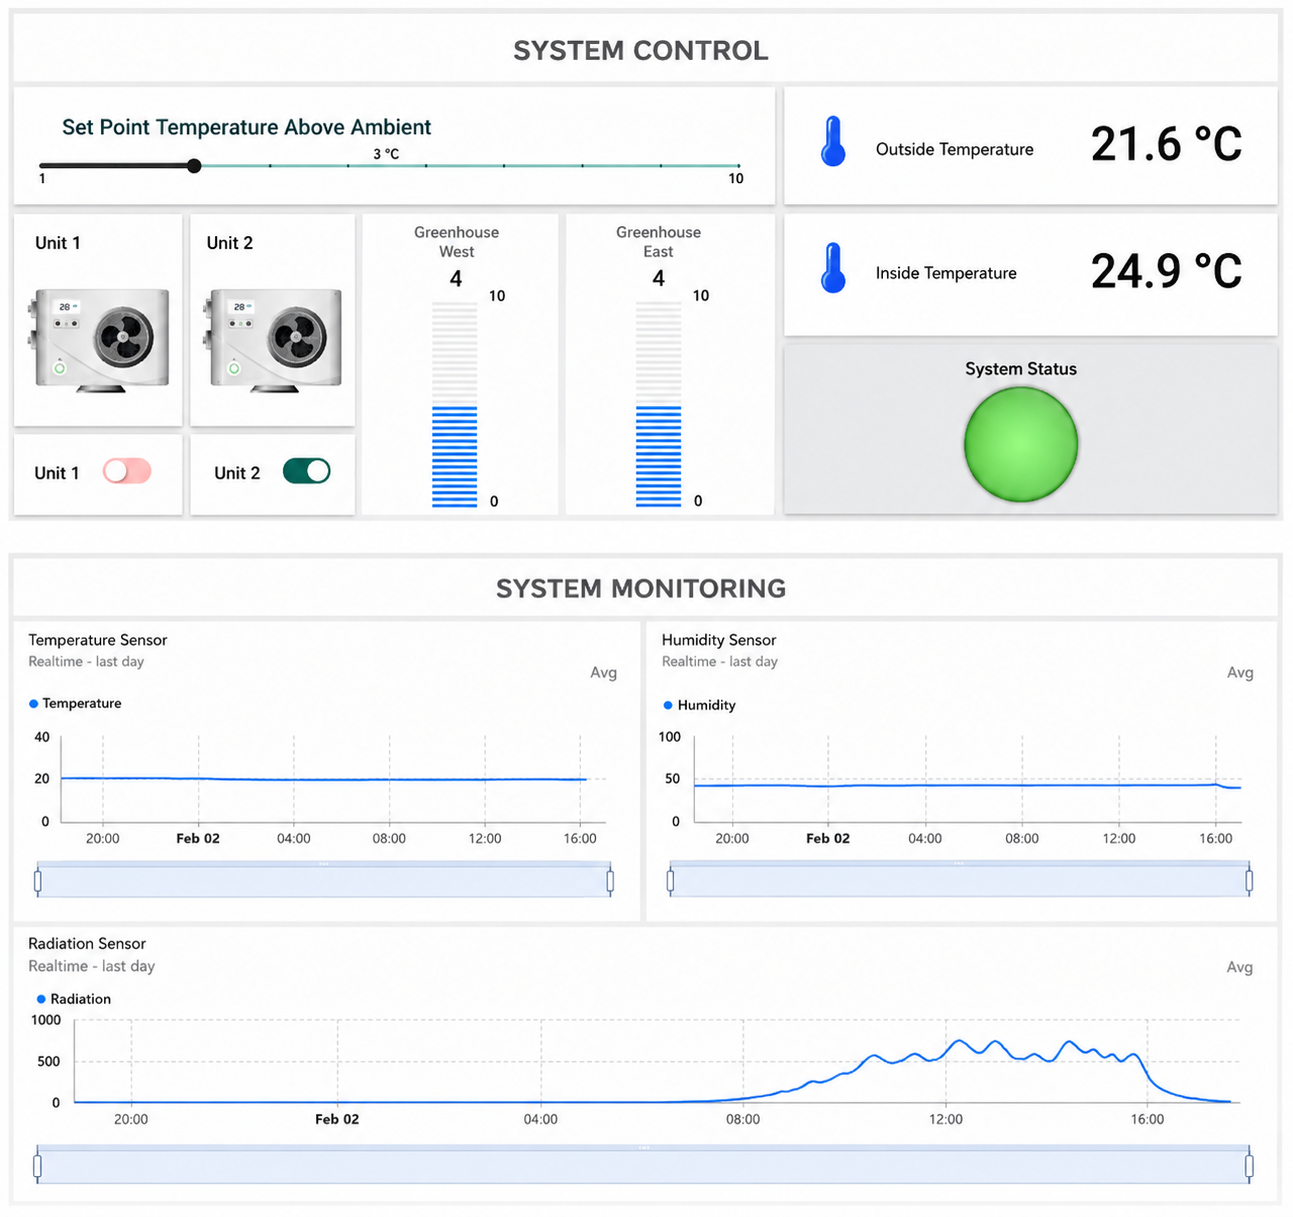
Task: Click the Set Point Temperature slider handle
Action: pyautogui.click(x=194, y=166)
